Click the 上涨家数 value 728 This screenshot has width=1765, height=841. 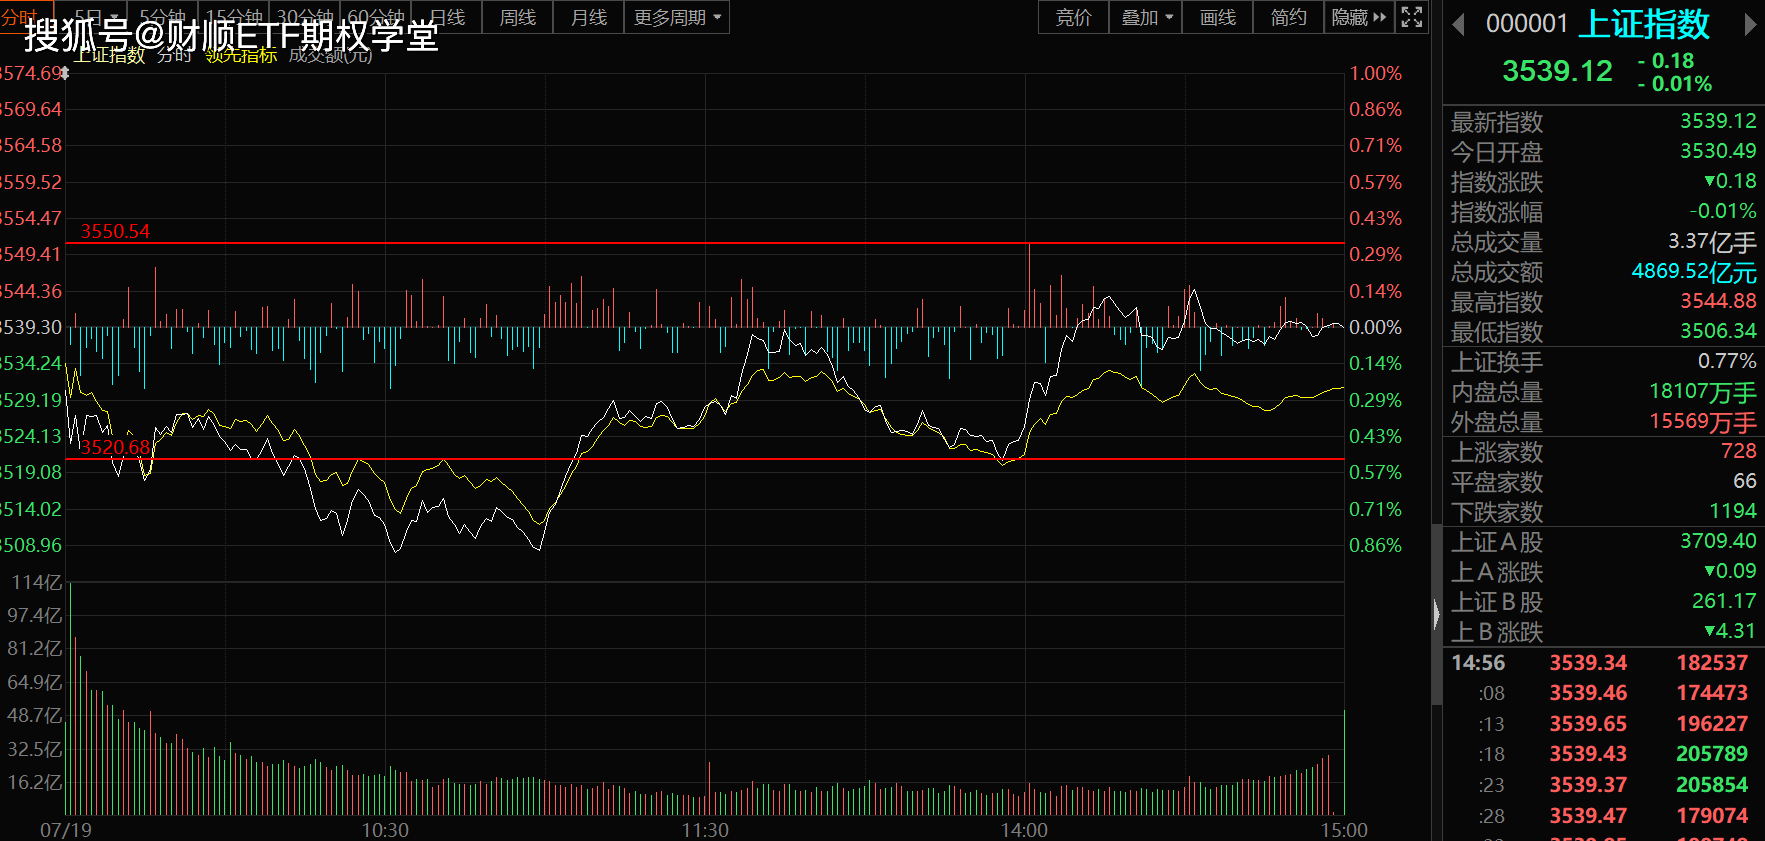pos(1739,451)
